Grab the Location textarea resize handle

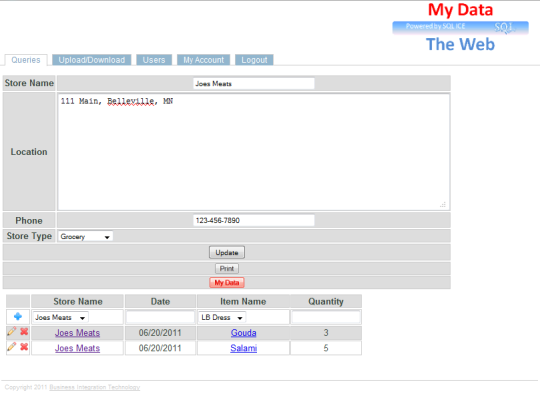point(443,205)
